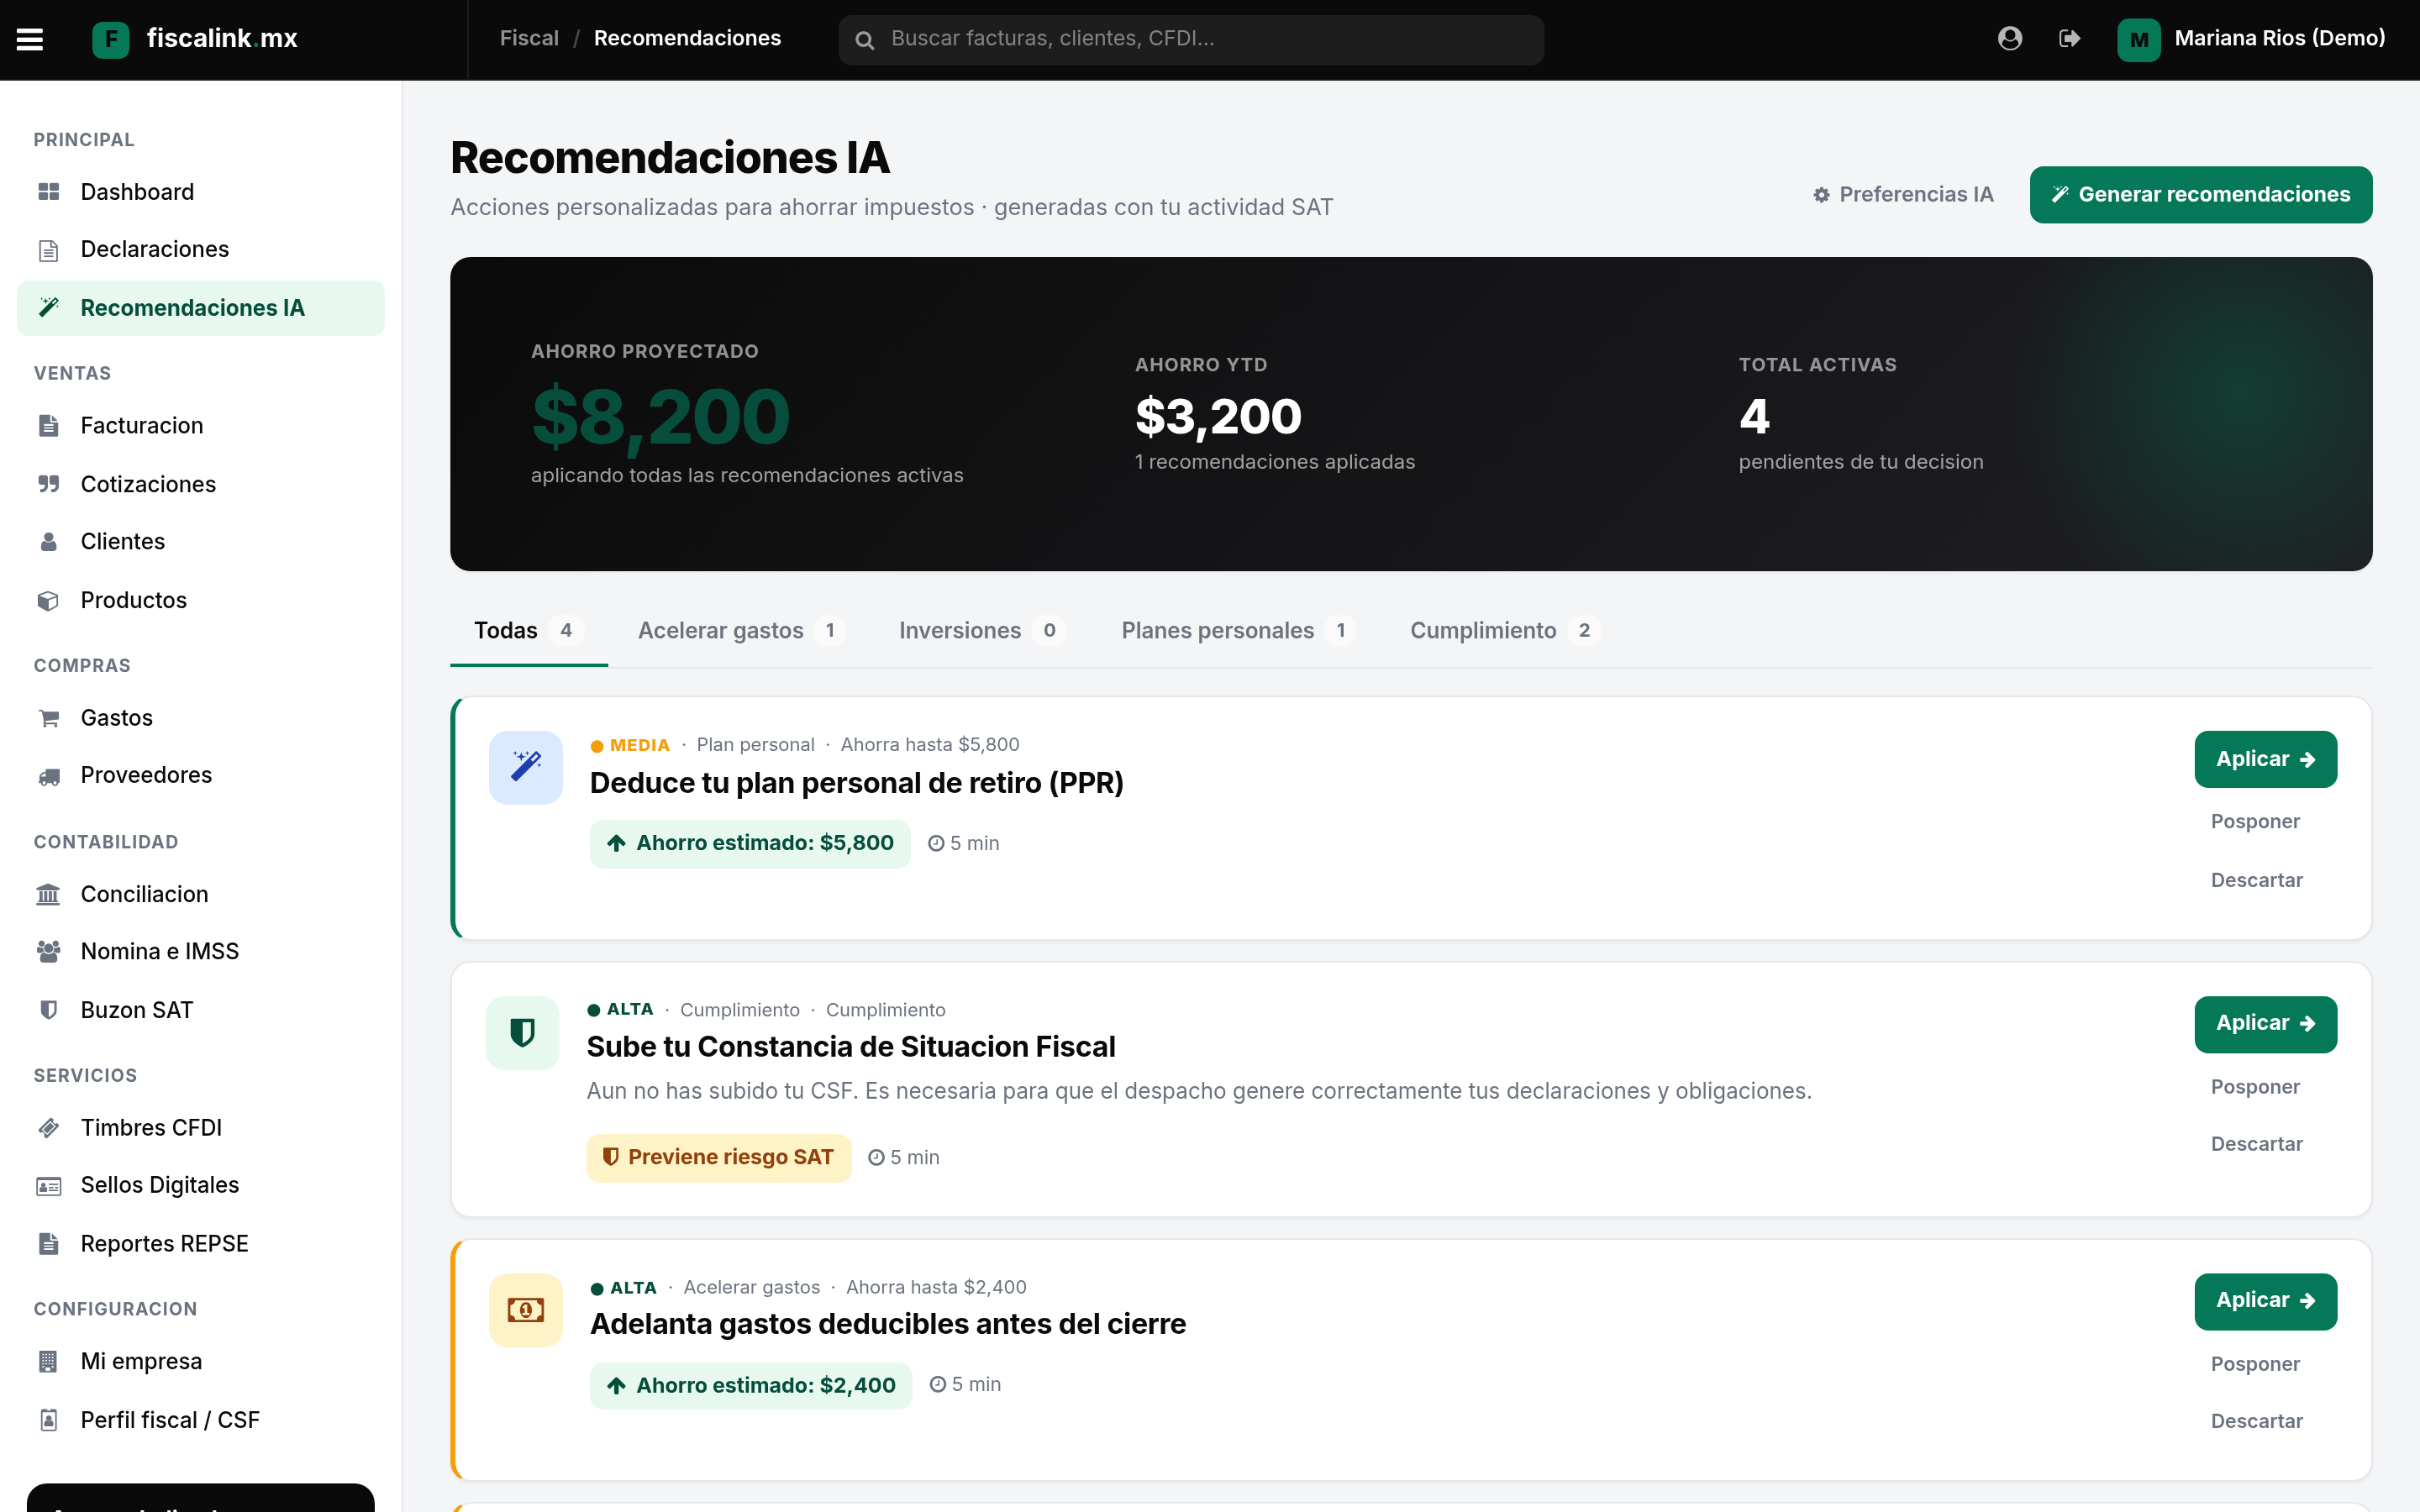
Task: Switch to the Acelerar gastos tab
Action: [x=742, y=631]
